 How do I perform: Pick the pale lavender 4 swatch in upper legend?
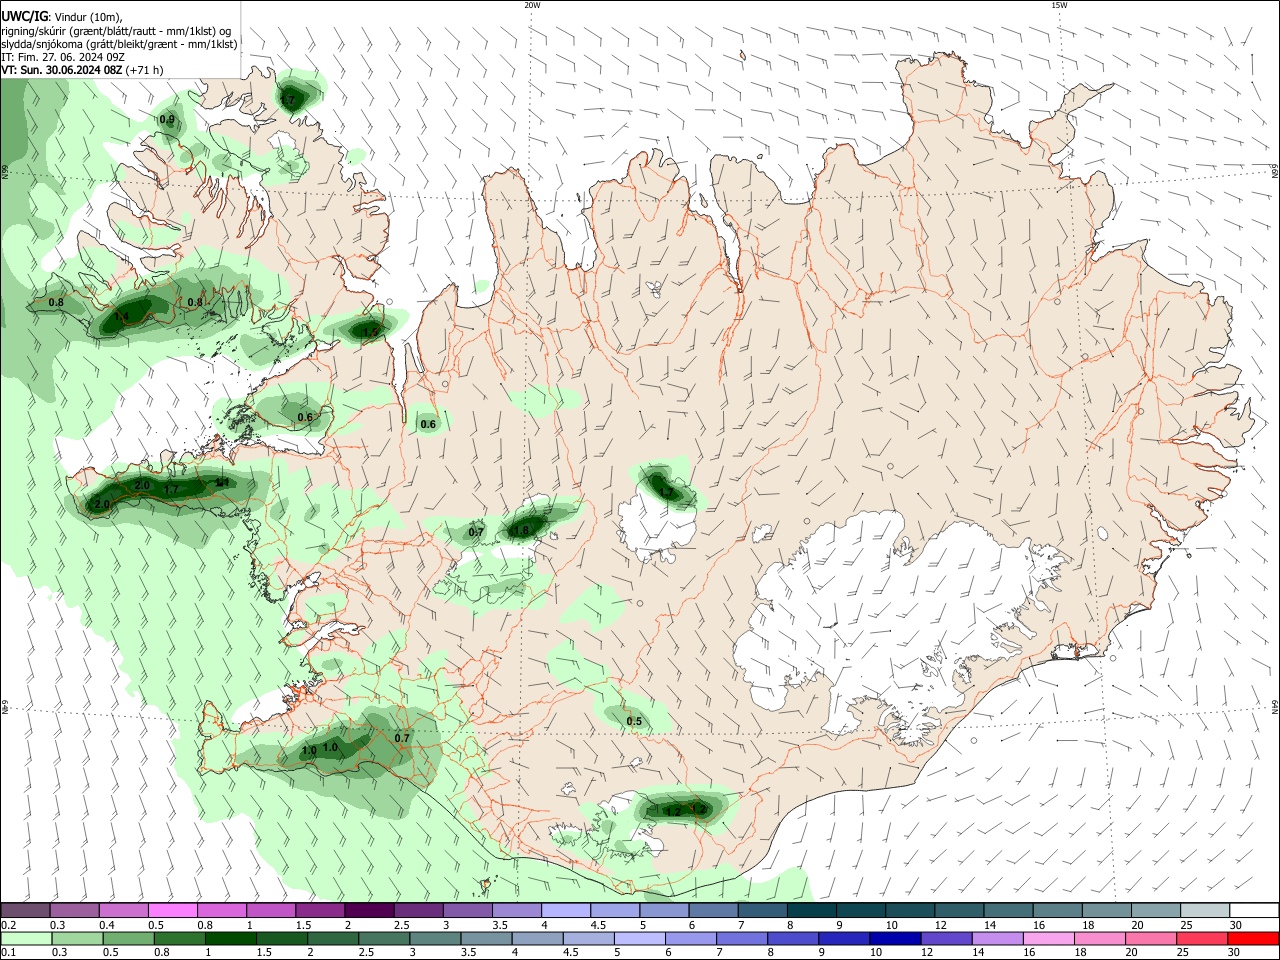click(x=566, y=911)
